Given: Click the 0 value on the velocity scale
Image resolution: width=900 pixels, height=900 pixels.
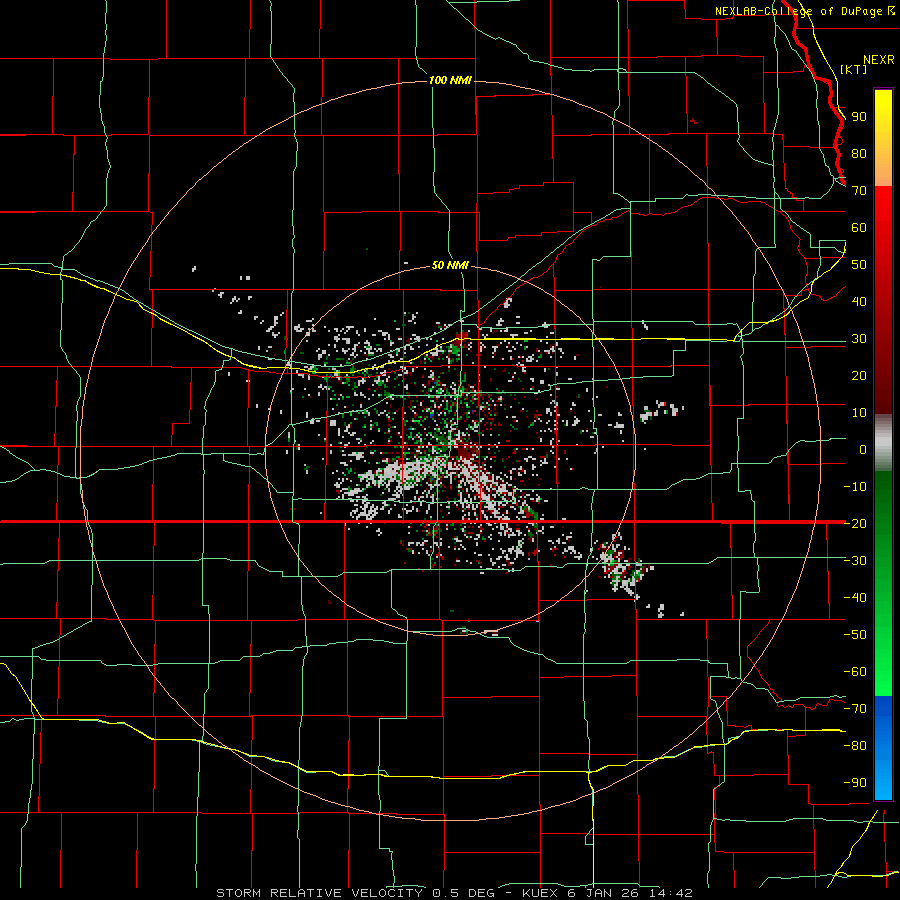Looking at the screenshot, I should pos(863,450).
